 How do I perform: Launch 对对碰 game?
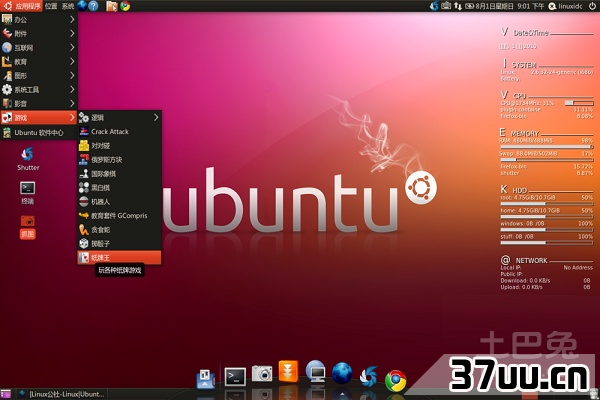pyautogui.click(x=119, y=146)
